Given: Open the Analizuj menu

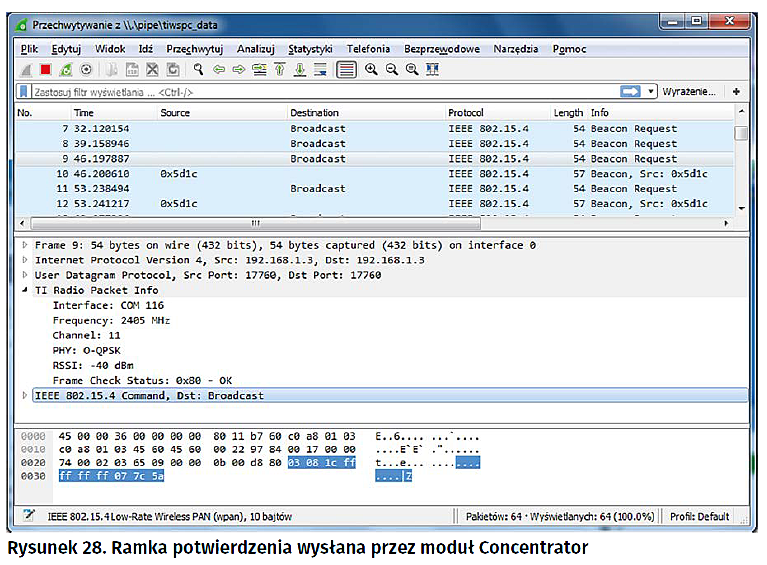Looking at the screenshot, I should pos(255,49).
